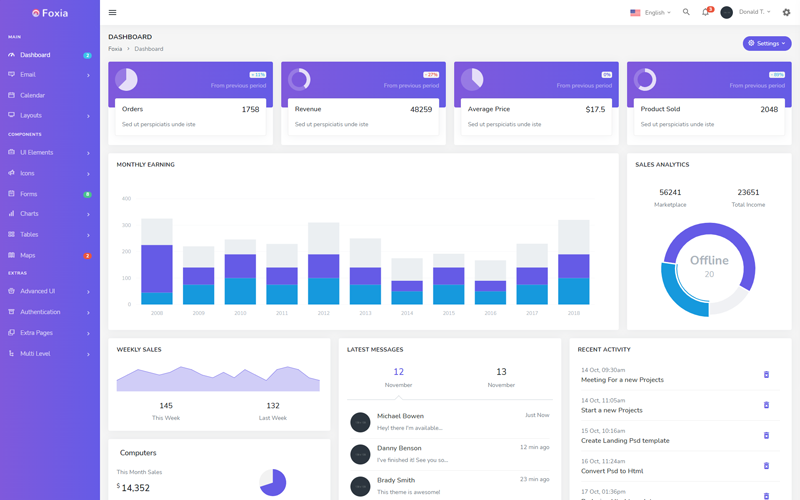Expand the Email sidebar submenu

(x=50, y=75)
